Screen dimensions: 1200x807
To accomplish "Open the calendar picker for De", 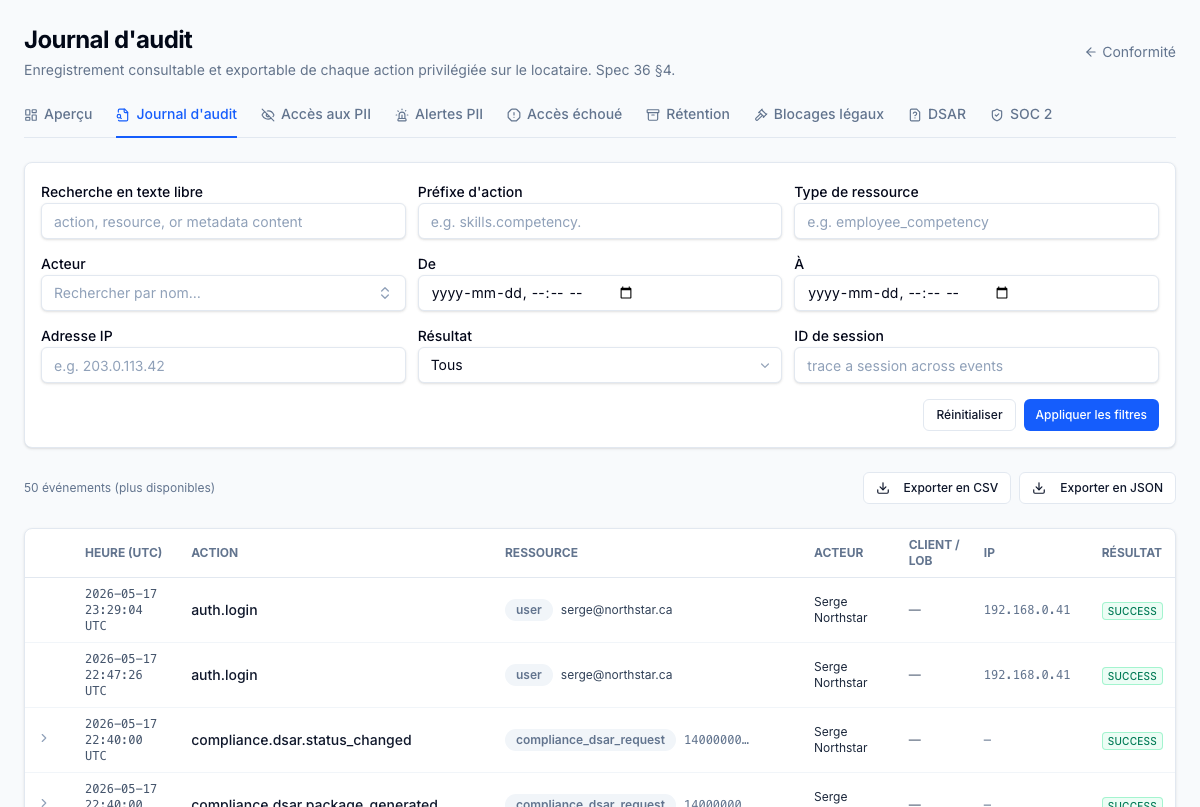I will (x=627, y=293).
